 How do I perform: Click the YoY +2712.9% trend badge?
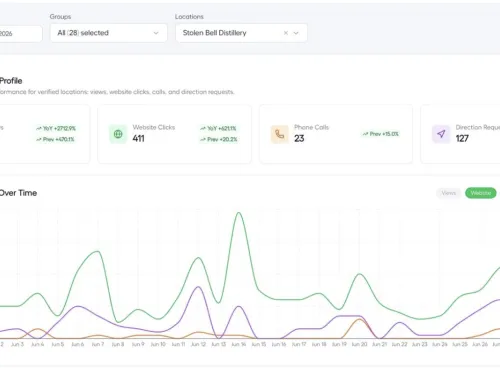(56, 128)
